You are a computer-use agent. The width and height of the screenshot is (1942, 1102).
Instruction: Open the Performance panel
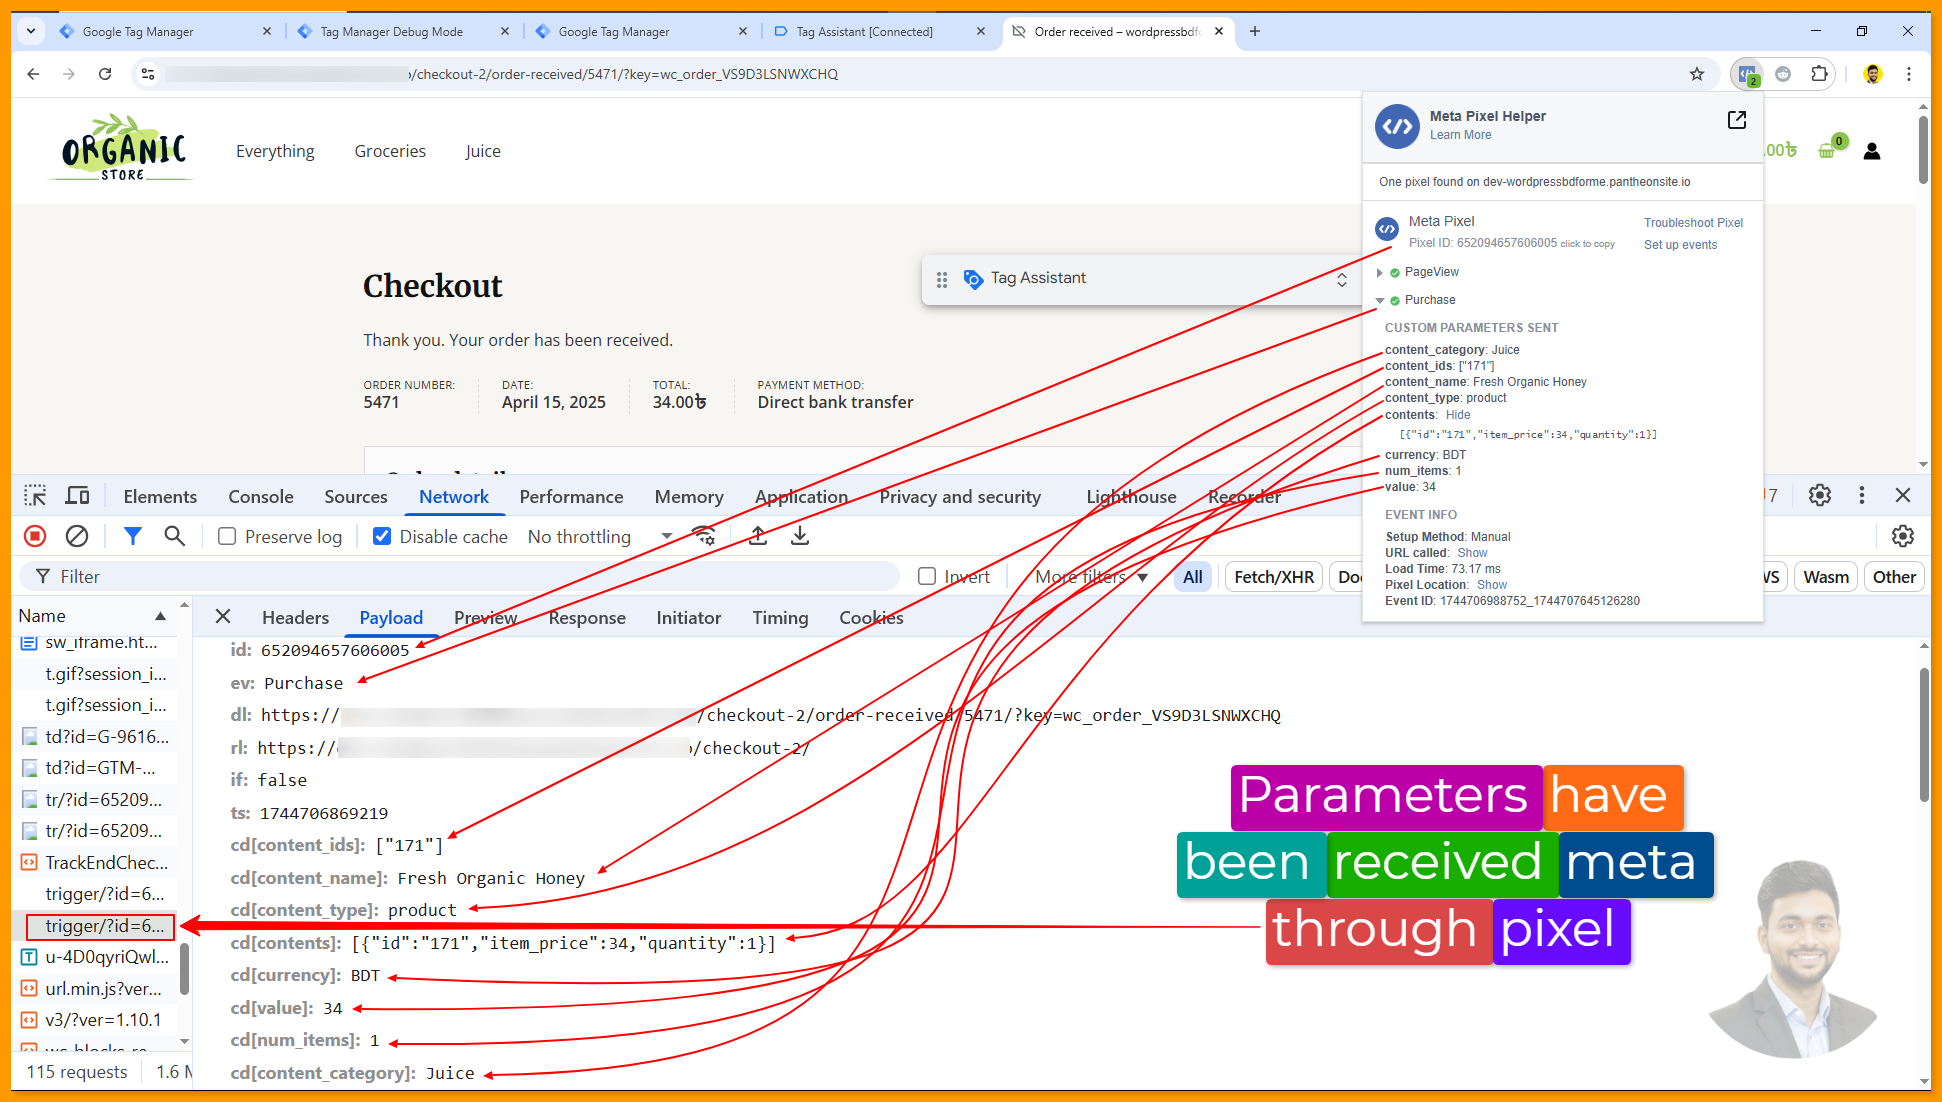coord(571,497)
